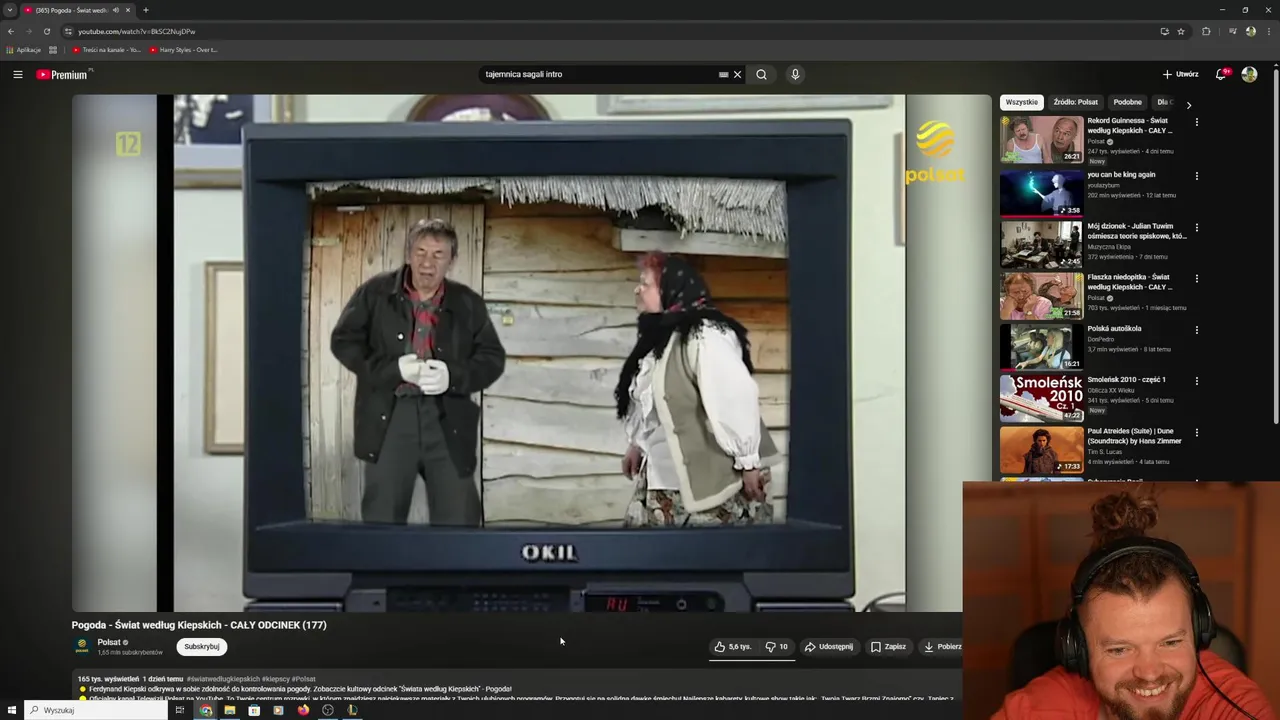Viewport: 1280px width, 720px height.
Task: Dislike the video with thumbs down
Action: (777, 647)
